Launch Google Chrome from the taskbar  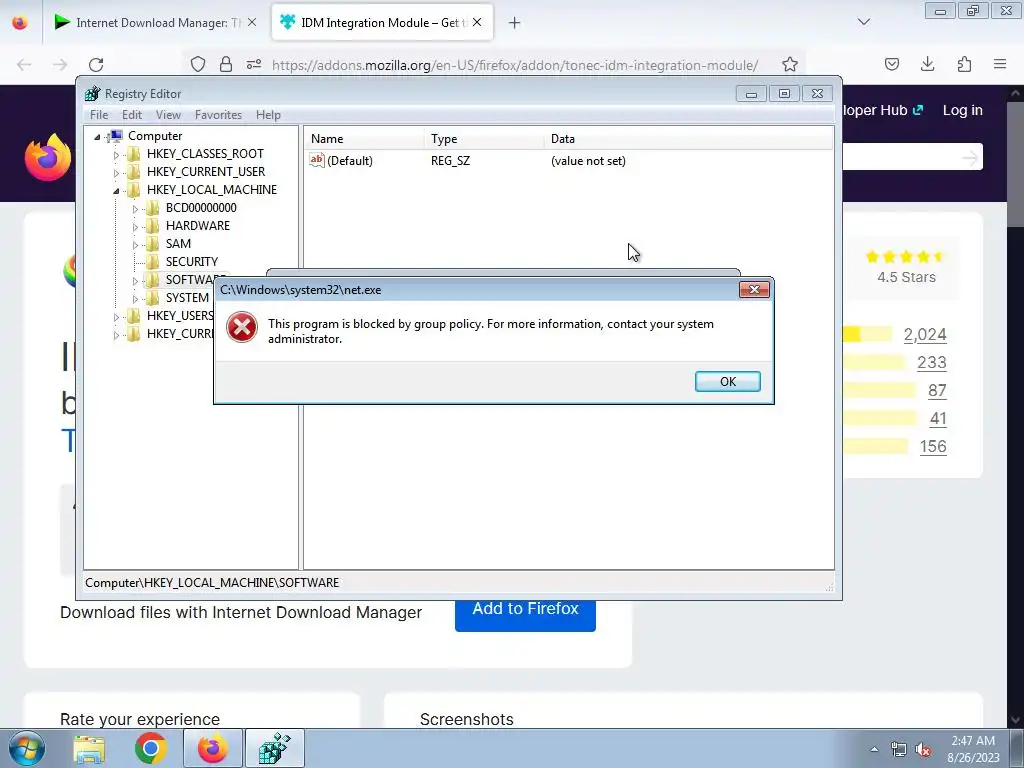point(150,748)
